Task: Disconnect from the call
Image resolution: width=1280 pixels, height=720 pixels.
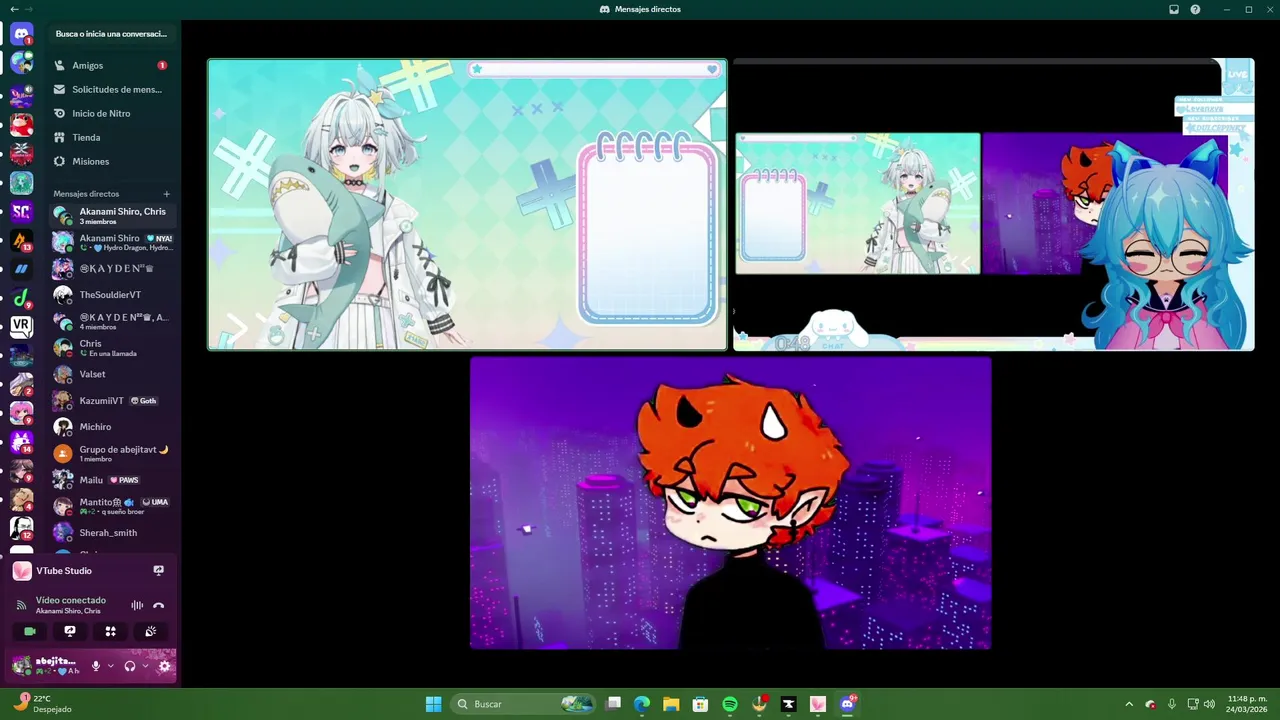Action: 158,605
